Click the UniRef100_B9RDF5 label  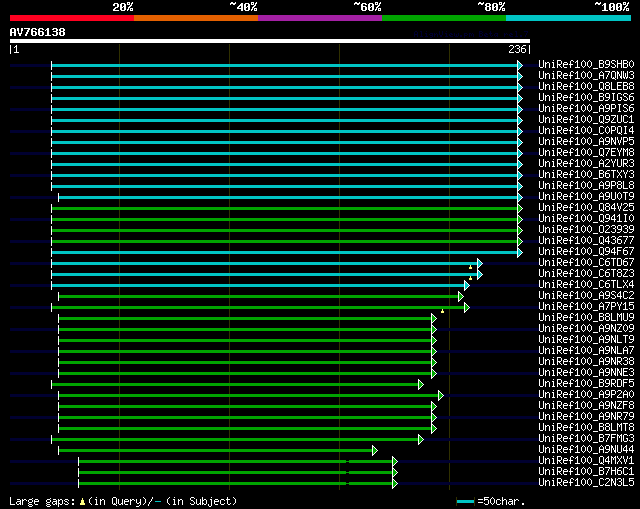pos(586,384)
